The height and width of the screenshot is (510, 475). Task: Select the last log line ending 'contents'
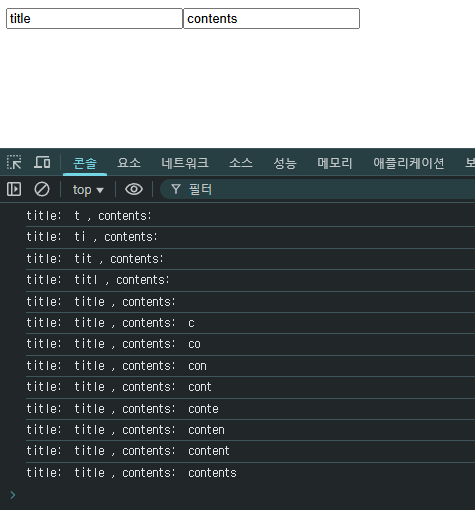[250, 473]
